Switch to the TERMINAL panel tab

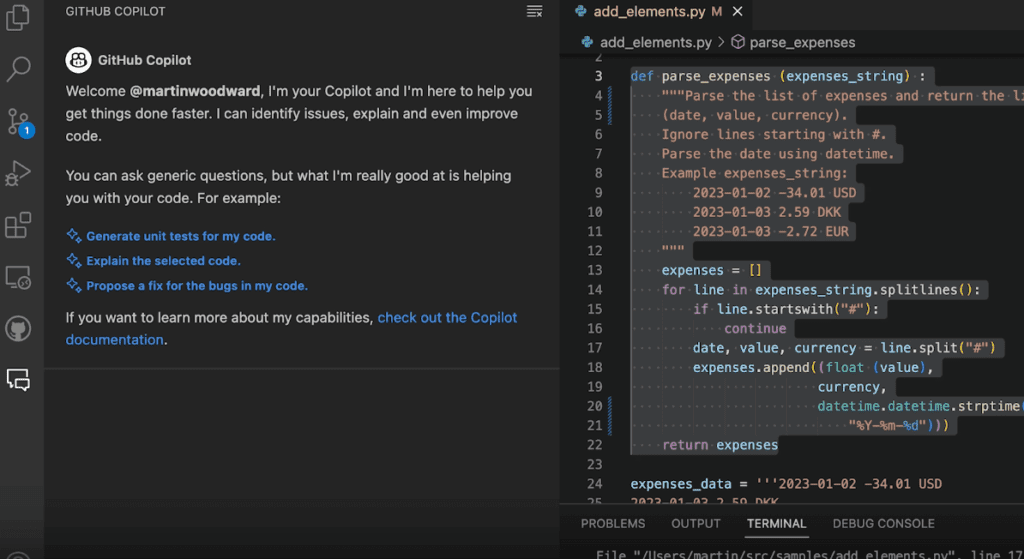[x=776, y=524]
